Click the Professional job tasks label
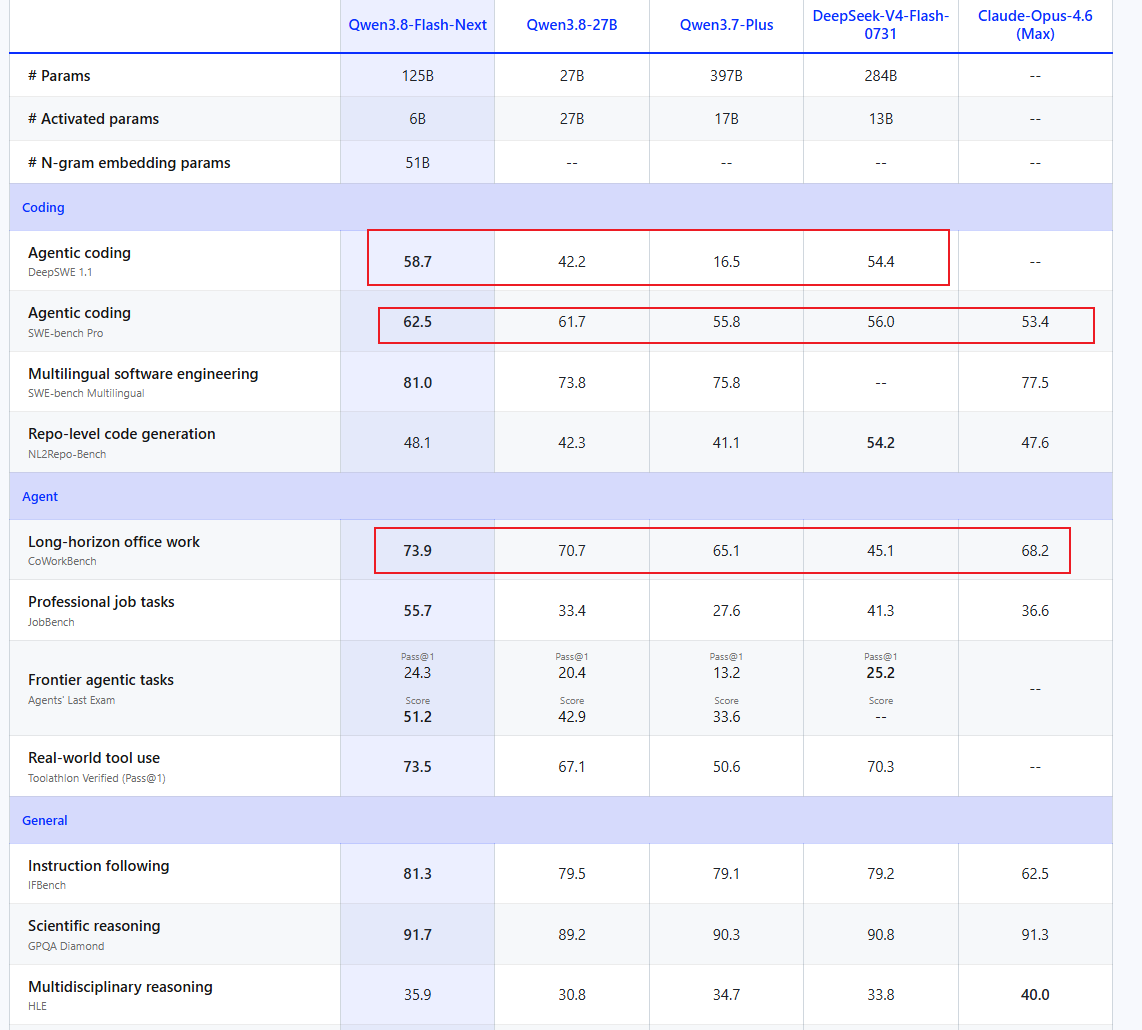The width and height of the screenshot is (1142, 1030). pos(101,602)
